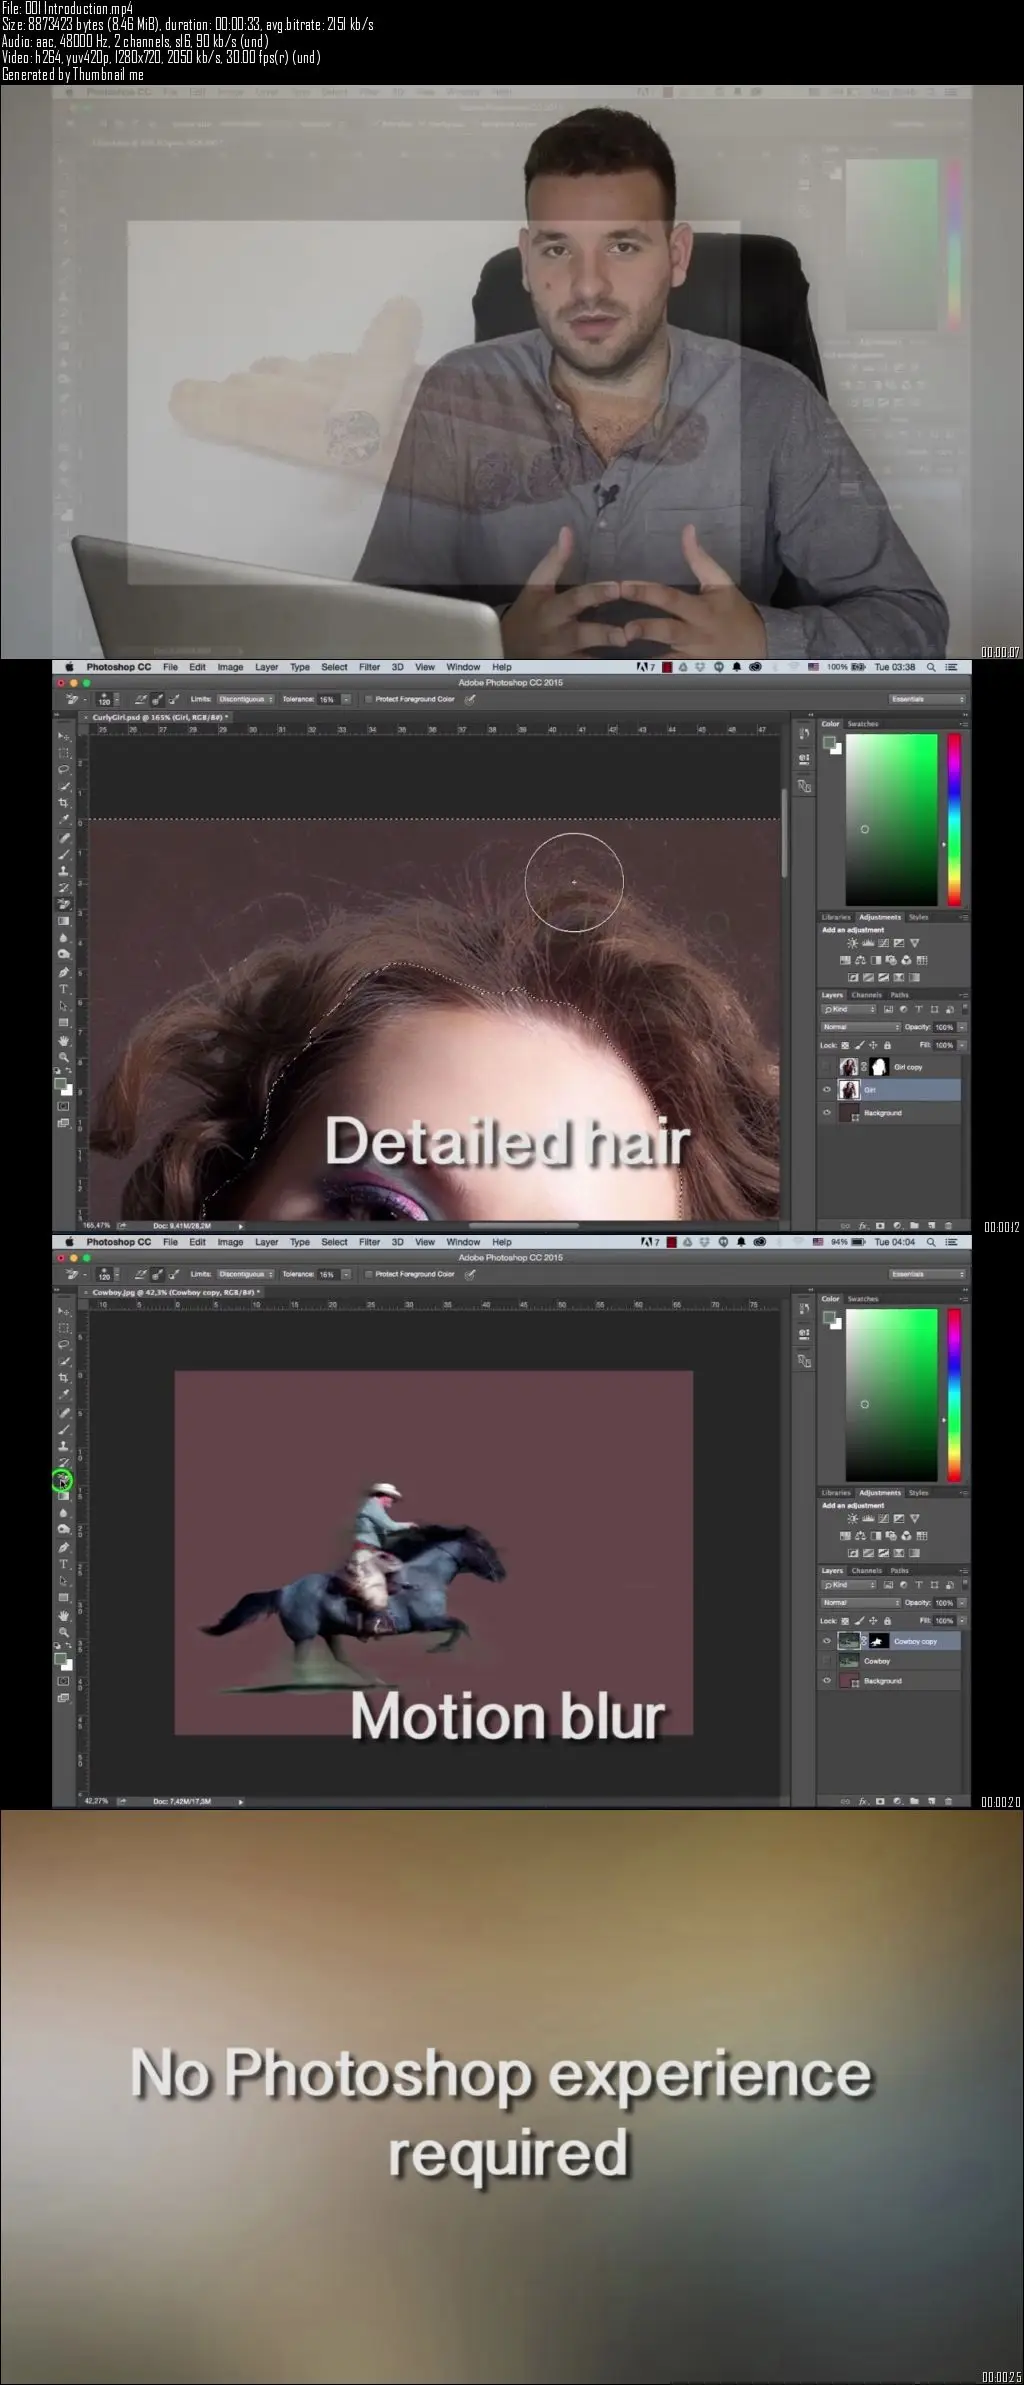1024x2385 pixels.
Task: Click the Spotlight search icon in Detailed hair frame
Action: 931,667
